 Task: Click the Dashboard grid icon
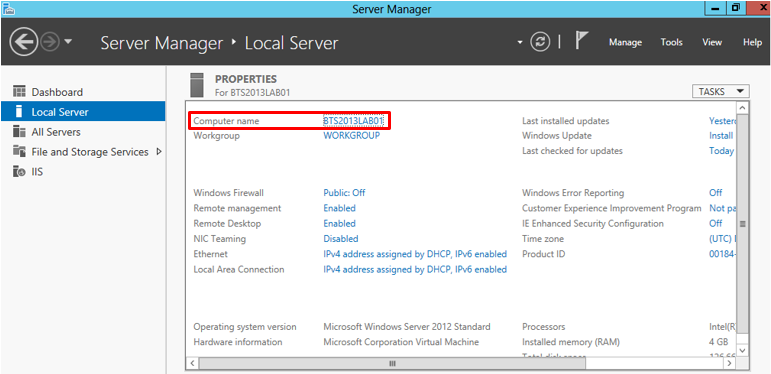coord(19,91)
